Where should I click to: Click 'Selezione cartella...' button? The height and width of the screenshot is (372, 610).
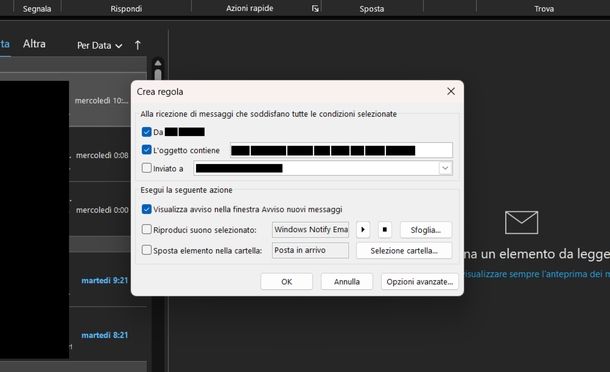(404, 251)
